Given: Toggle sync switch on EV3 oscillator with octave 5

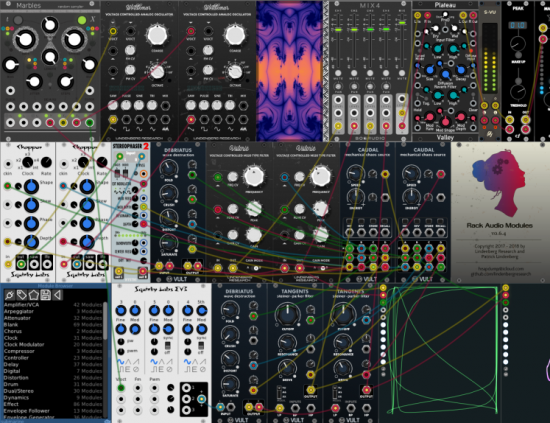Looking at the screenshot, I should (168, 345).
